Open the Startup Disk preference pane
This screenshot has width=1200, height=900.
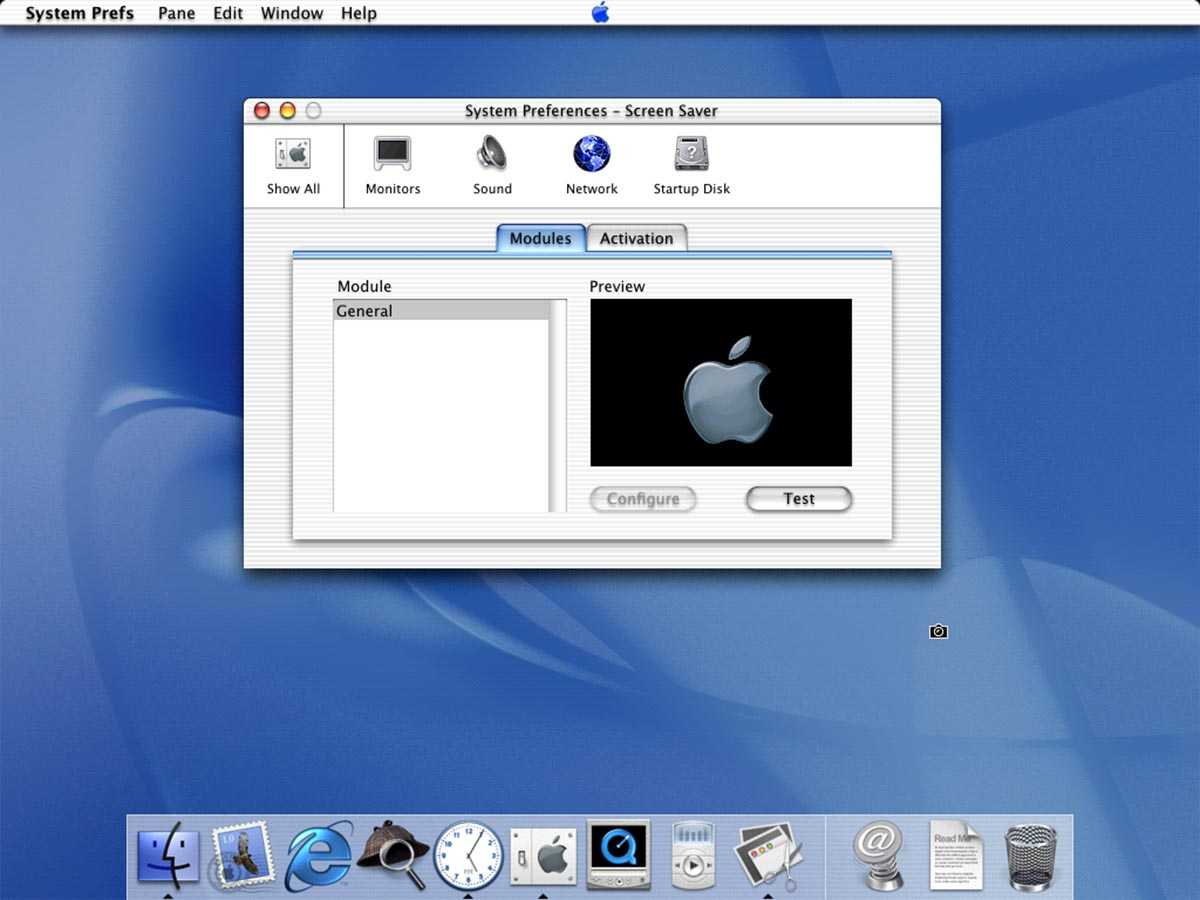pyautogui.click(x=692, y=166)
